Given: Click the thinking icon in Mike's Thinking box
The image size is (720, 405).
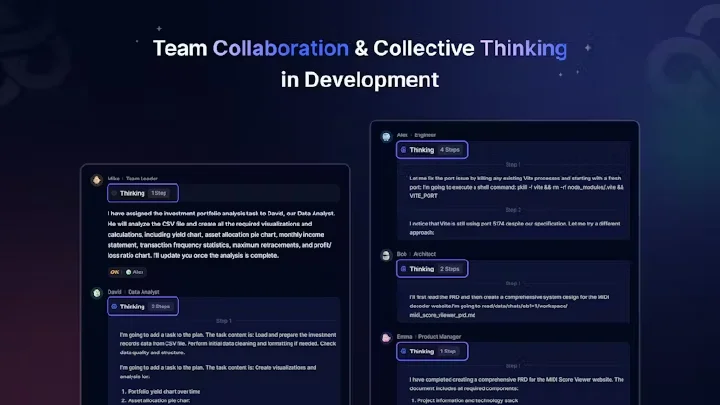Looking at the screenshot, I should coord(114,193).
